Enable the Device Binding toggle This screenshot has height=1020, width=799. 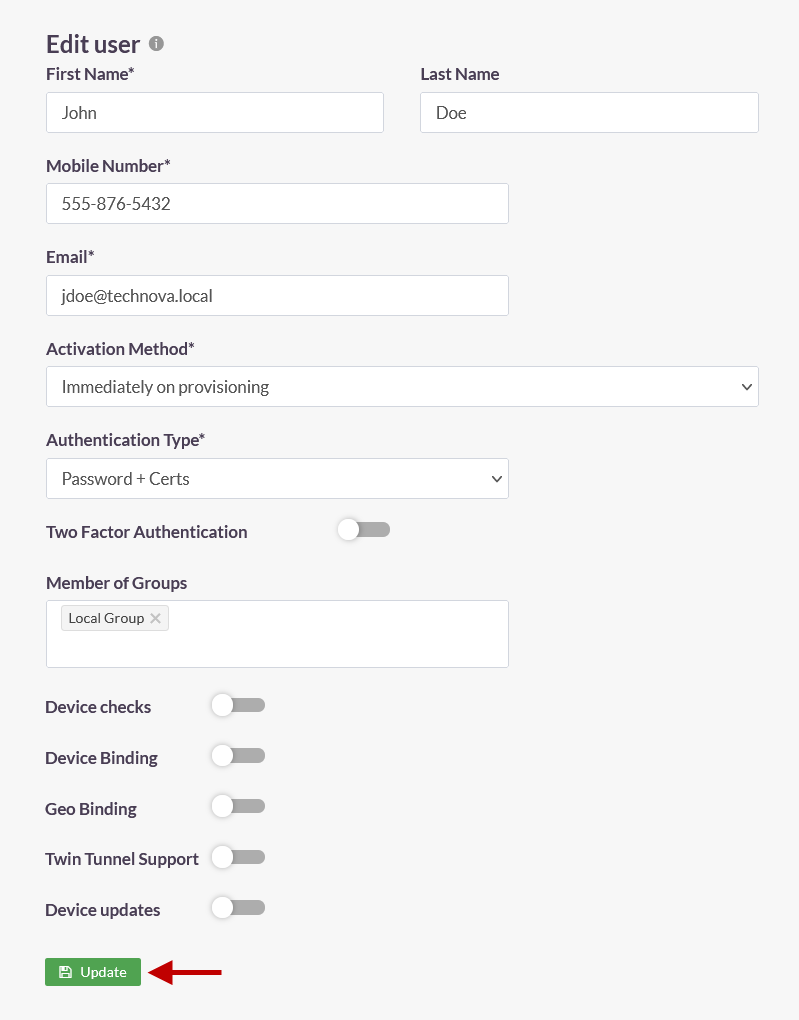238,756
